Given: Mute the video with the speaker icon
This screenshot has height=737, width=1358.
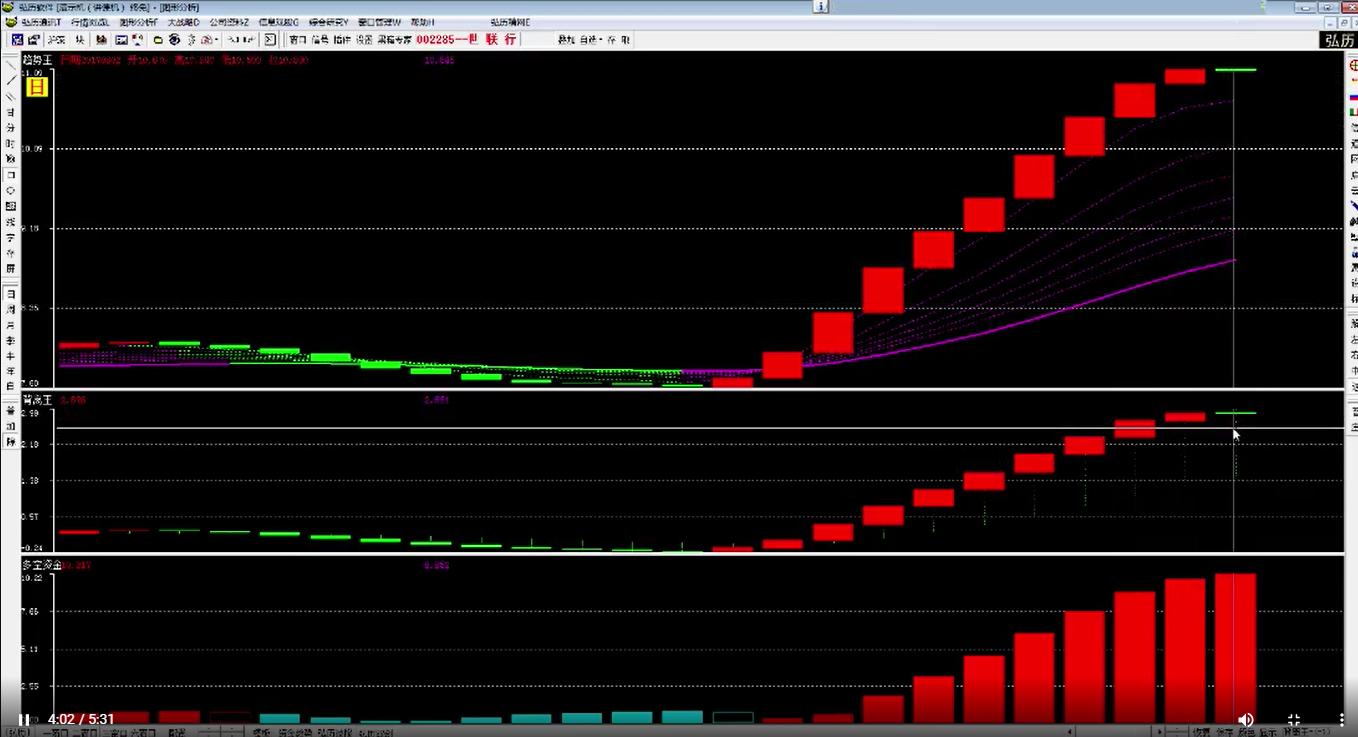Looking at the screenshot, I should pos(1246,719).
